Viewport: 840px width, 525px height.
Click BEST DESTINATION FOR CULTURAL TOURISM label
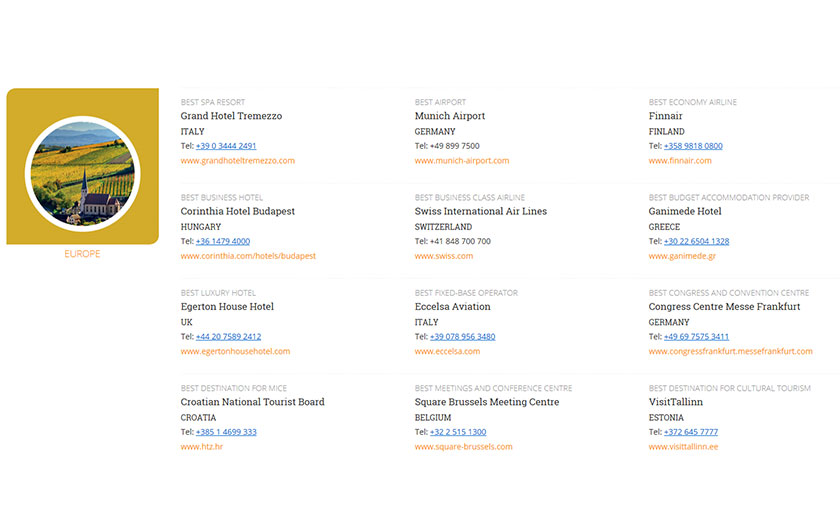click(x=730, y=388)
